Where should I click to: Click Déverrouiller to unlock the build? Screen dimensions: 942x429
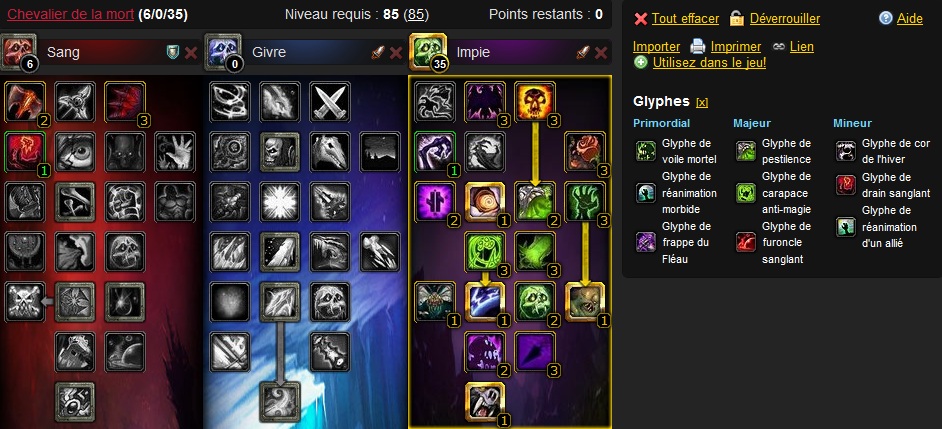785,19
